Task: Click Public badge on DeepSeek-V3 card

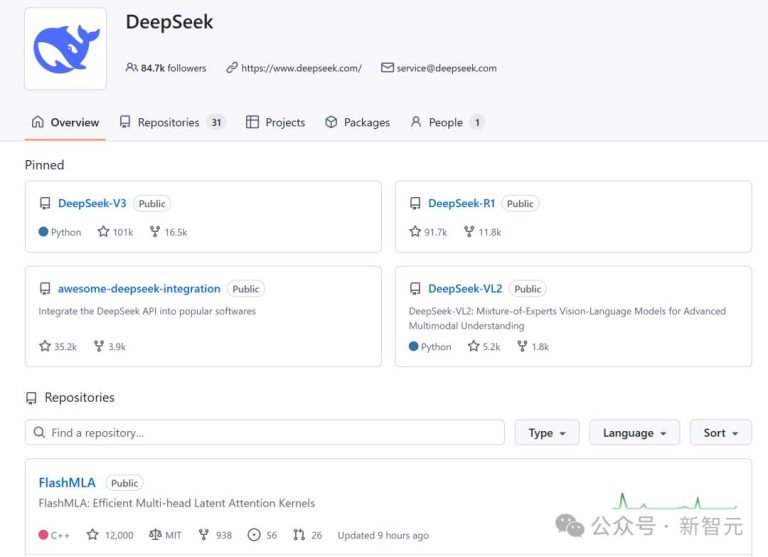Action: click(x=152, y=203)
